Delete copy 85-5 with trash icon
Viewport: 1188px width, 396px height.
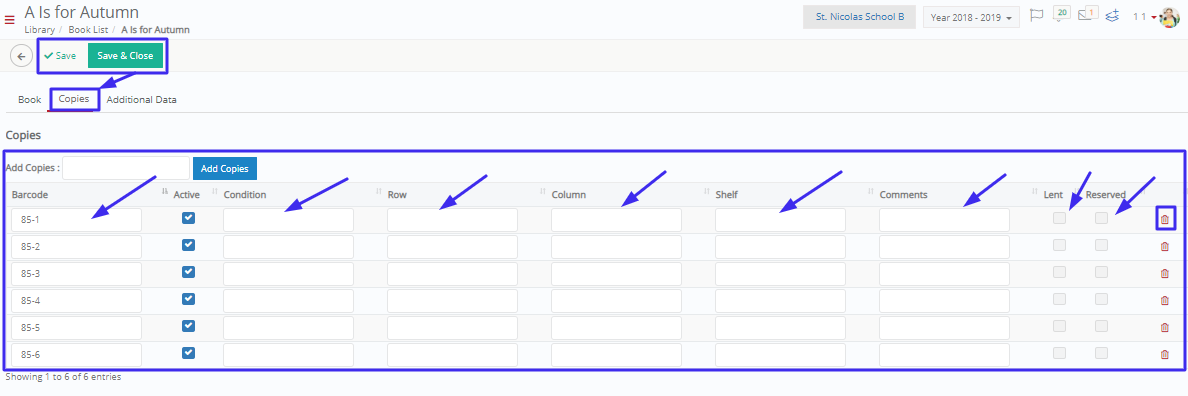[x=1165, y=328]
